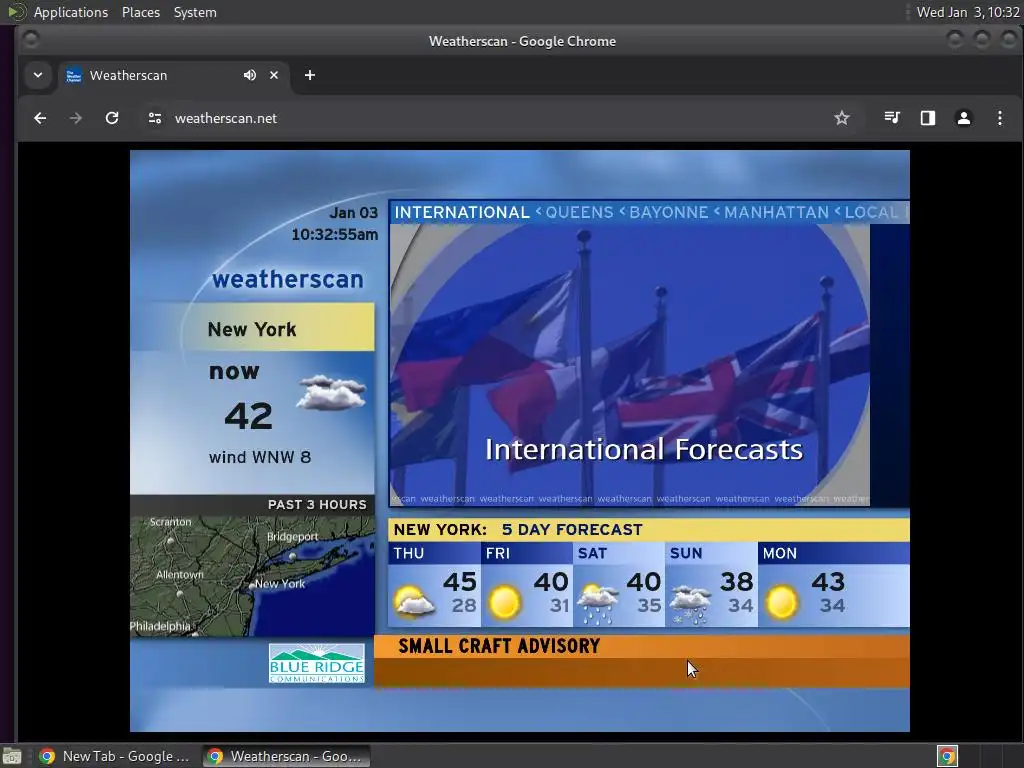Close the Weatherscan tab
Viewport: 1024px width, 768px height.
tap(274, 75)
